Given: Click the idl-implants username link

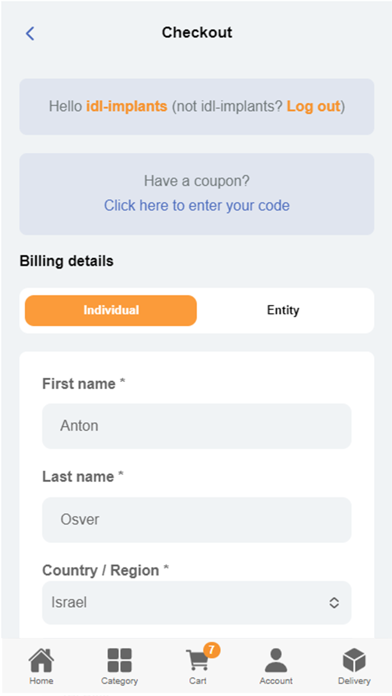Looking at the screenshot, I should (x=127, y=107).
